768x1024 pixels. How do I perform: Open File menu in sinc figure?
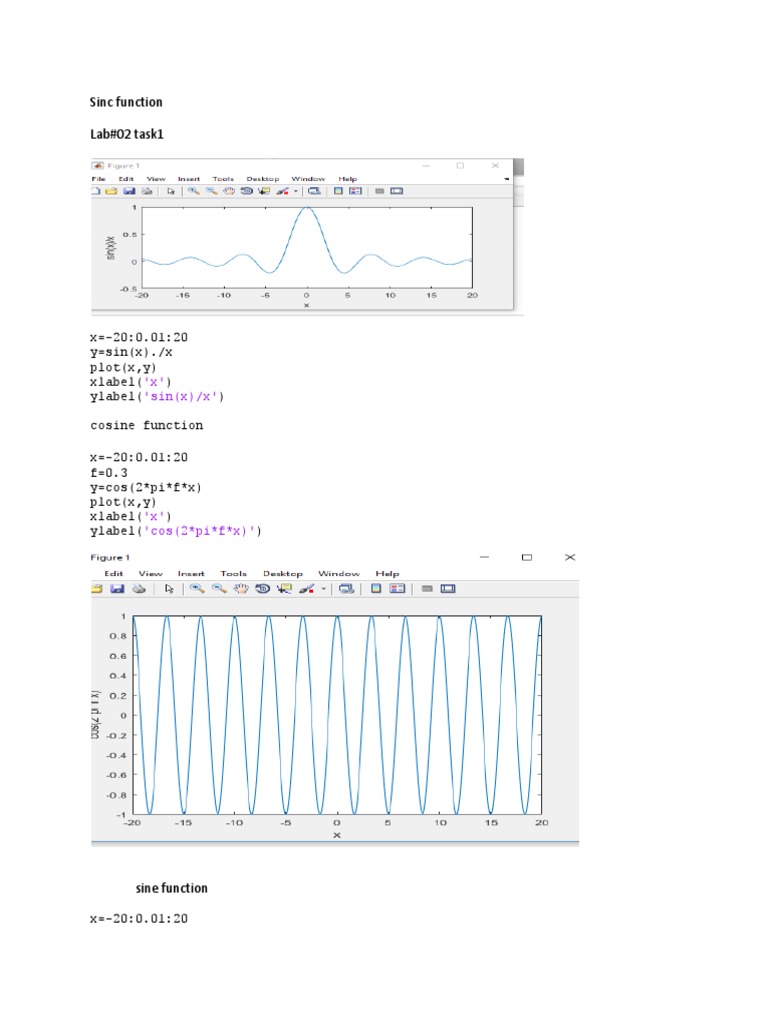pyautogui.click(x=99, y=179)
